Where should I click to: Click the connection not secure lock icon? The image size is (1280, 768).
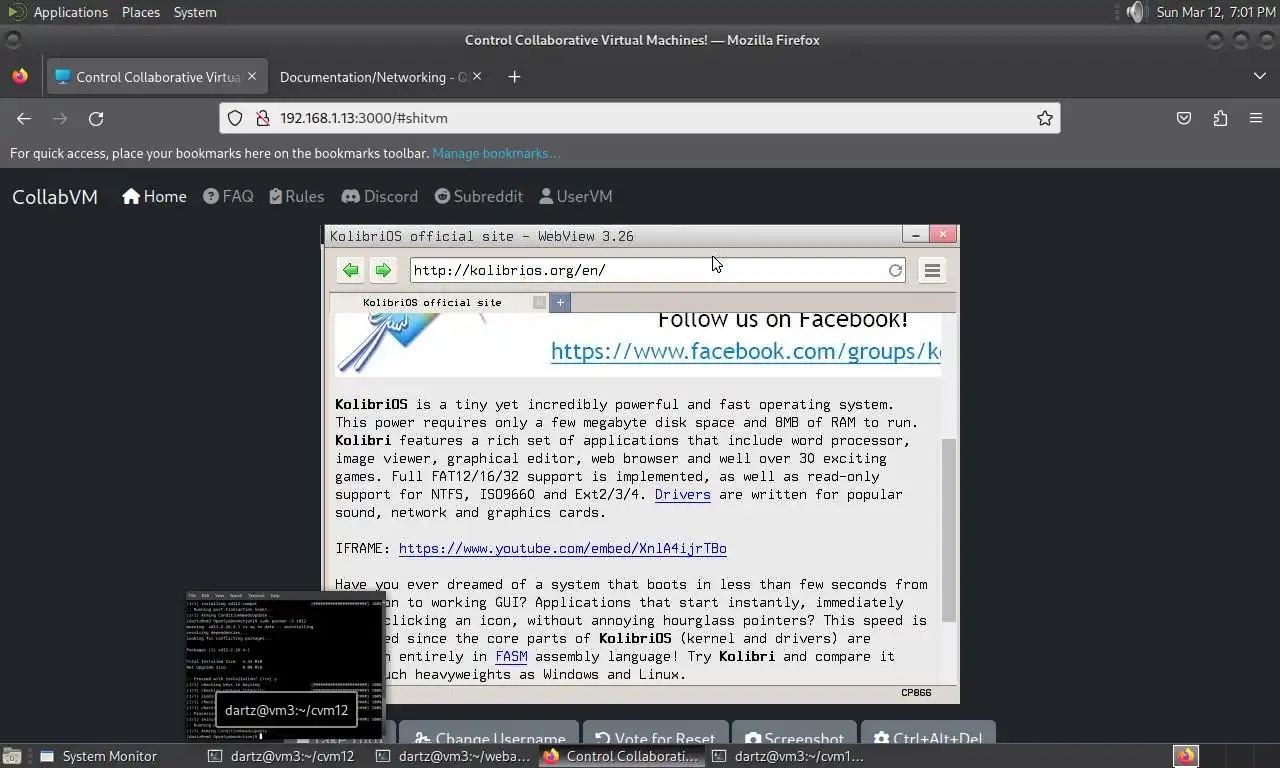(263, 118)
